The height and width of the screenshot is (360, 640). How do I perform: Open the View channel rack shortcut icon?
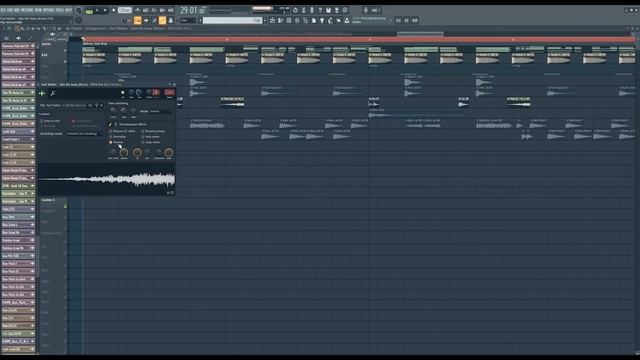coord(289,20)
